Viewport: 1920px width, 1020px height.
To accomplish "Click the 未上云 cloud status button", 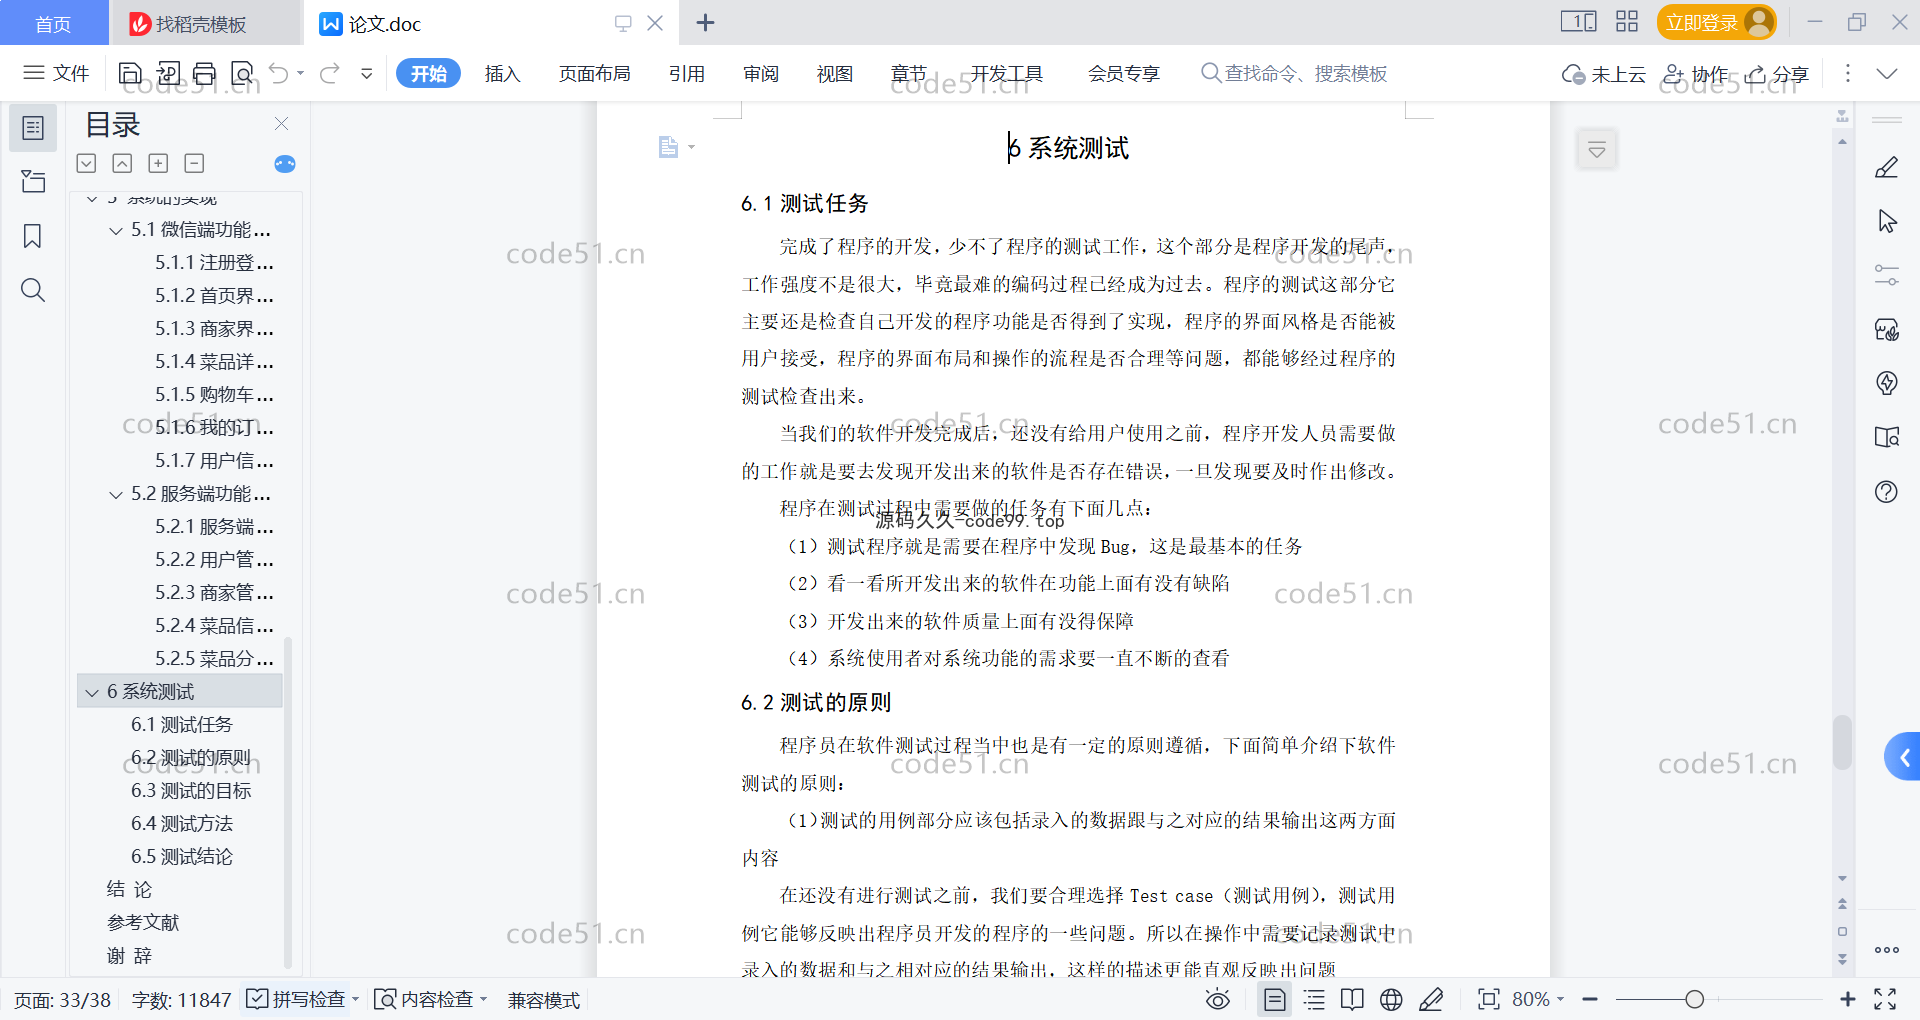I will coord(1604,74).
